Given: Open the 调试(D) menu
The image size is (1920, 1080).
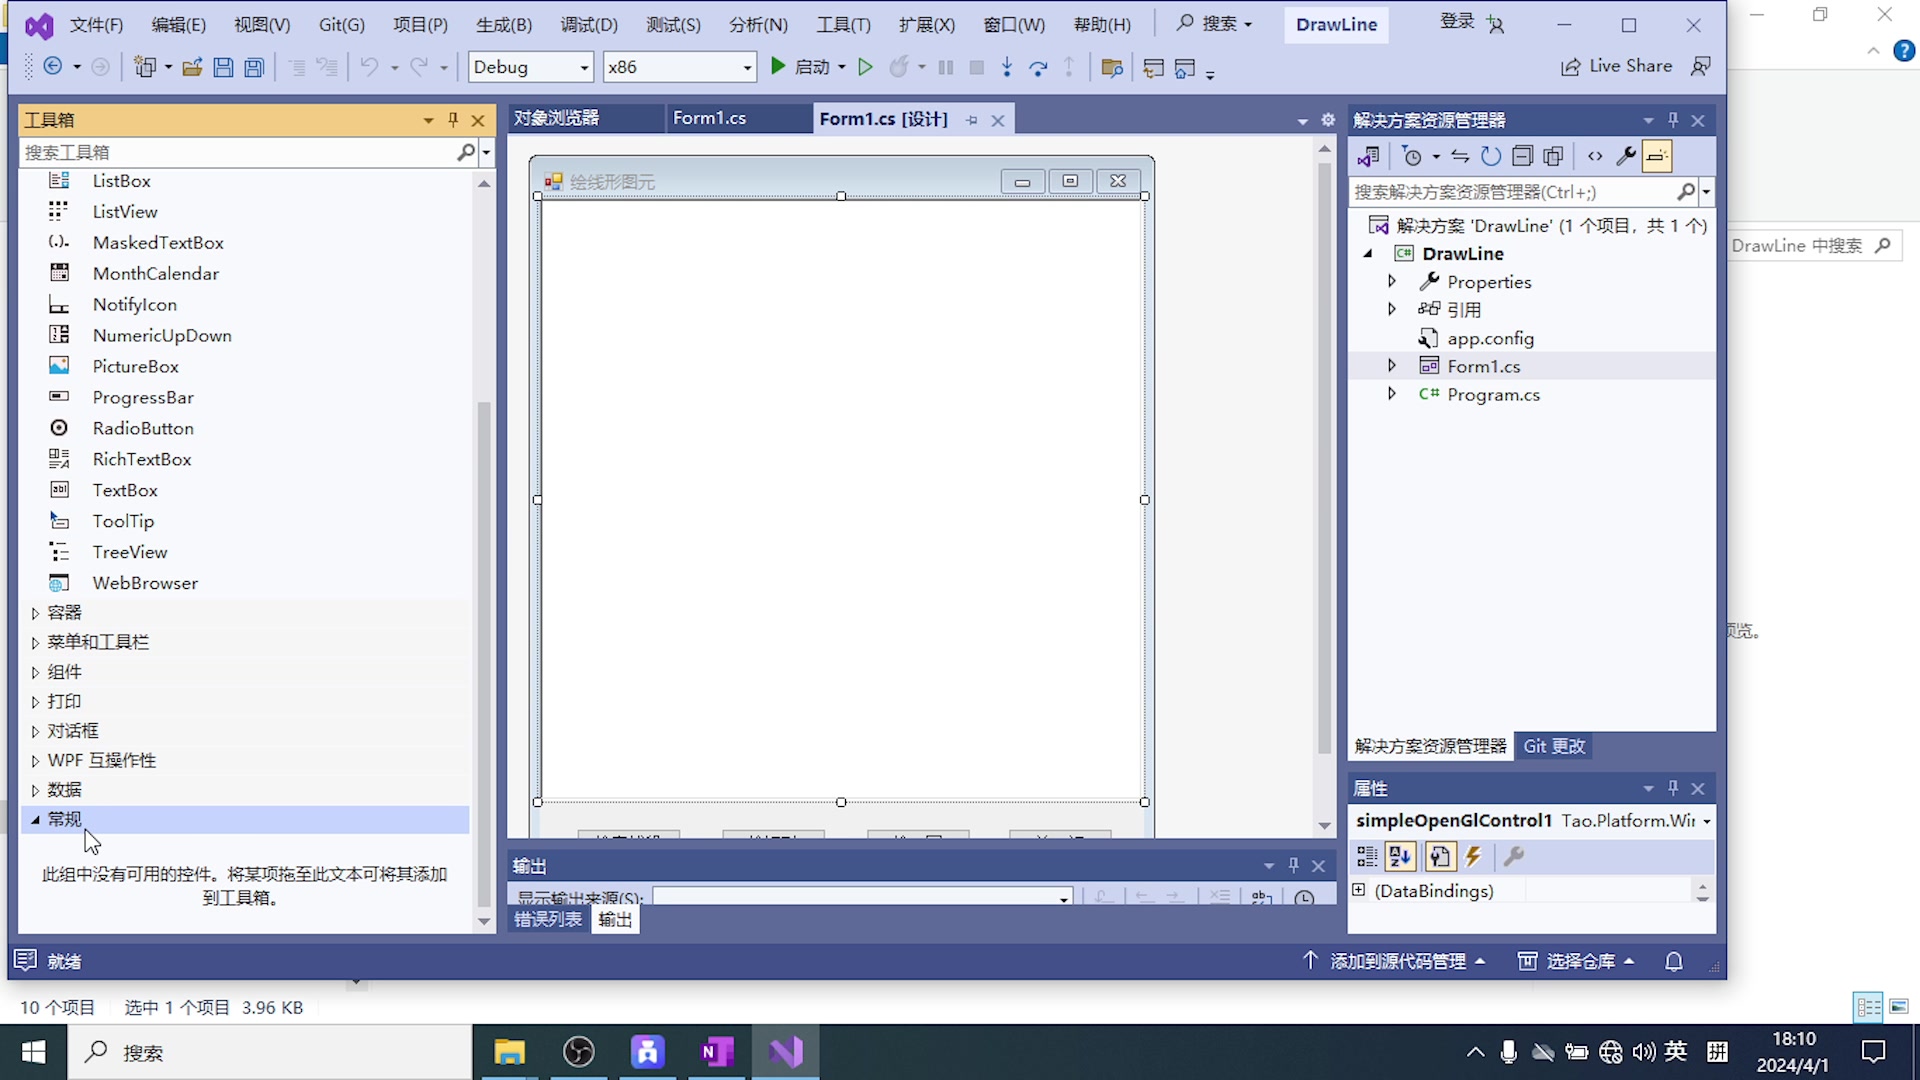Looking at the screenshot, I should [x=588, y=25].
